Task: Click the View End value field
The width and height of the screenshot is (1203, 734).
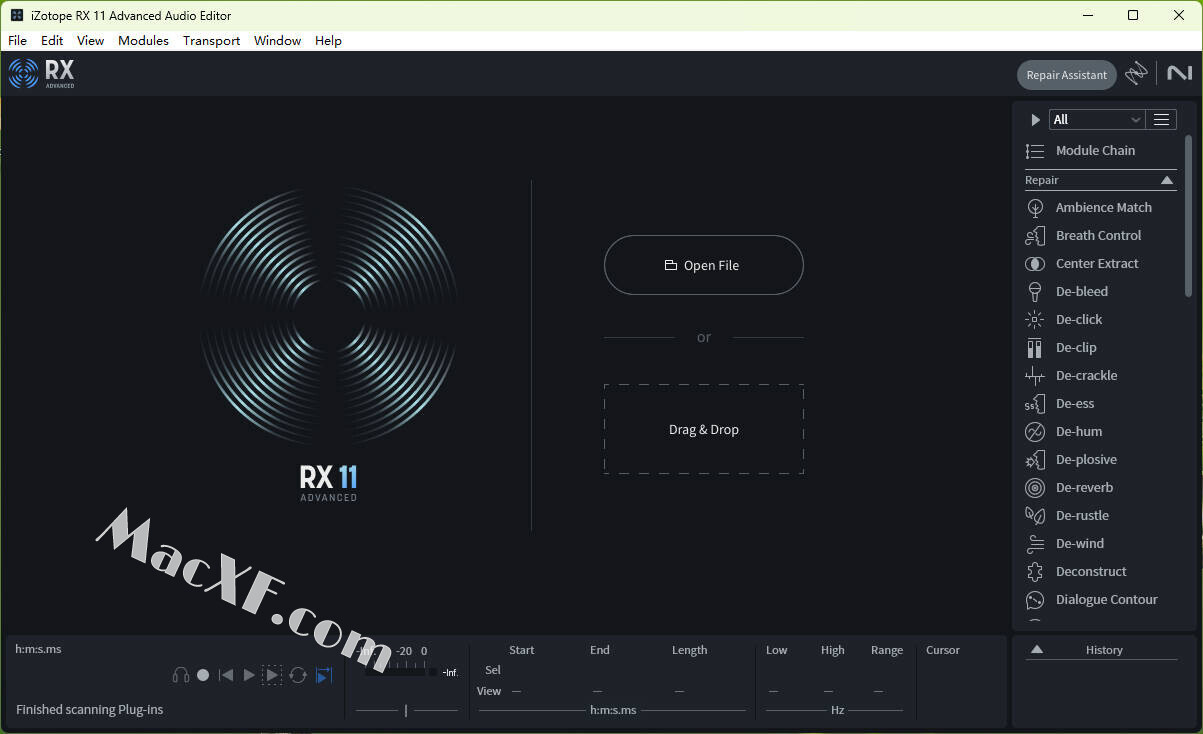Action: coord(597,691)
